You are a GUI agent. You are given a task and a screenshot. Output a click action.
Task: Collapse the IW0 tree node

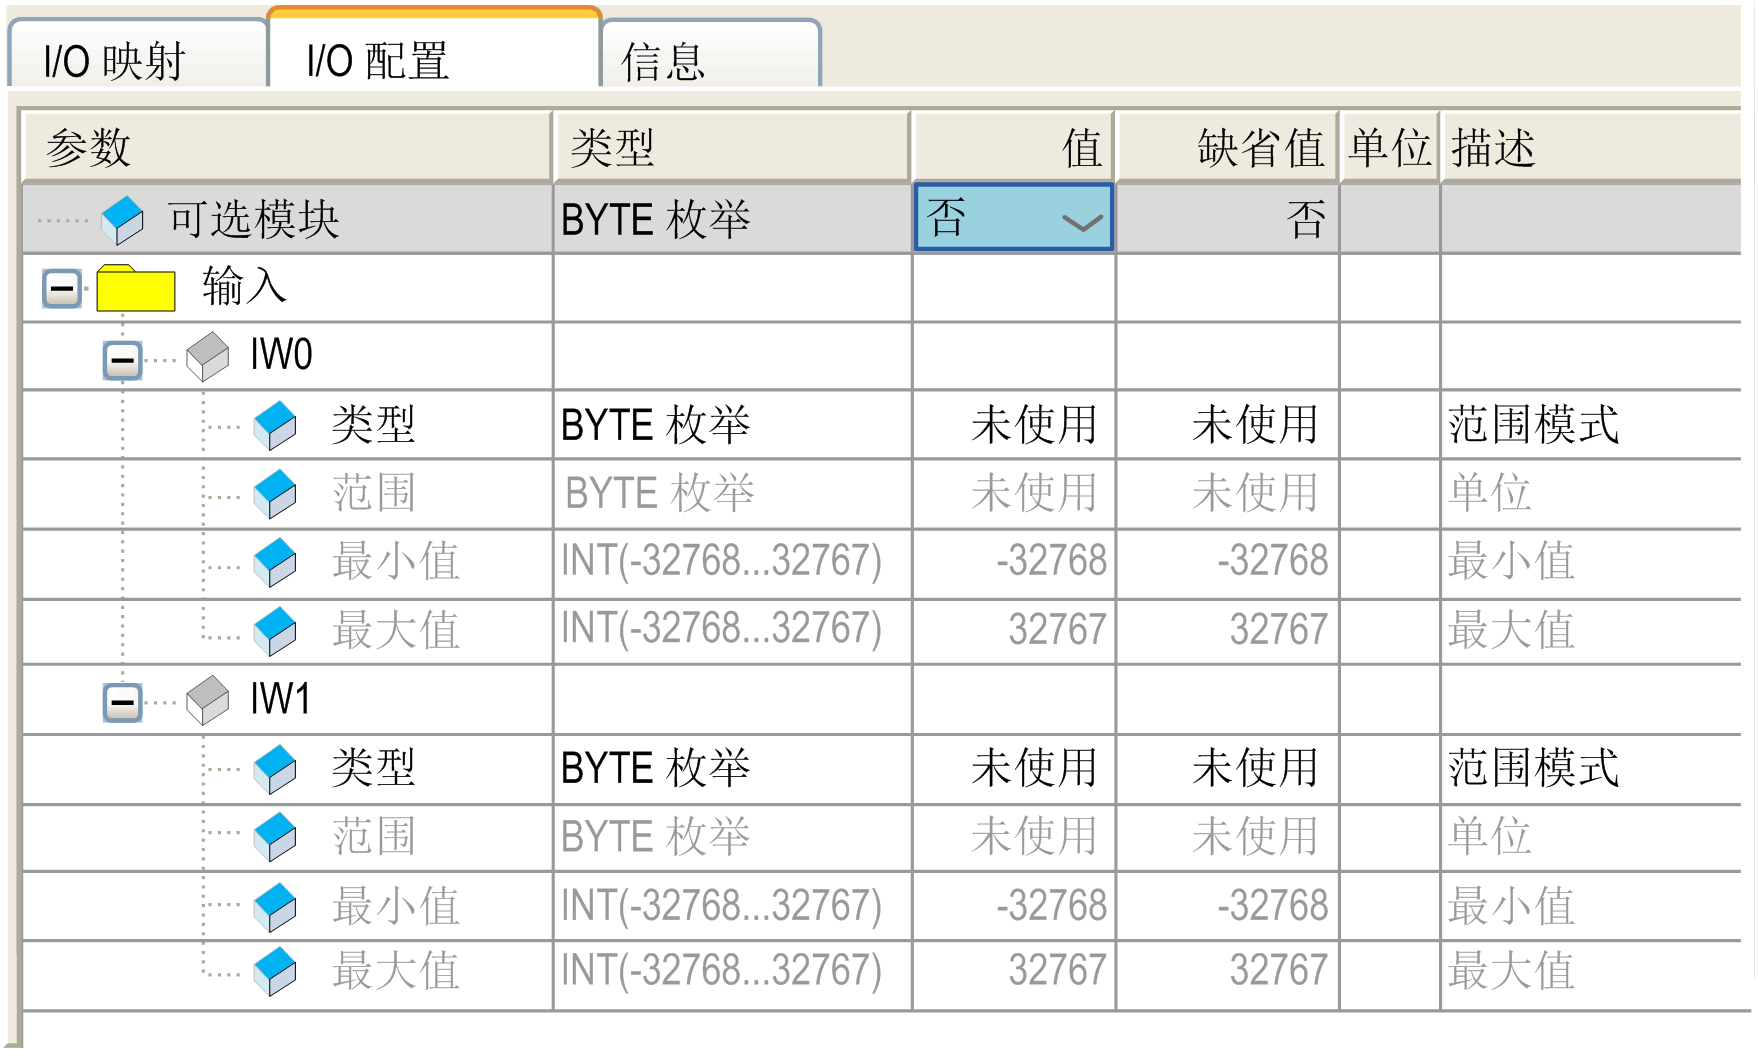point(123,358)
